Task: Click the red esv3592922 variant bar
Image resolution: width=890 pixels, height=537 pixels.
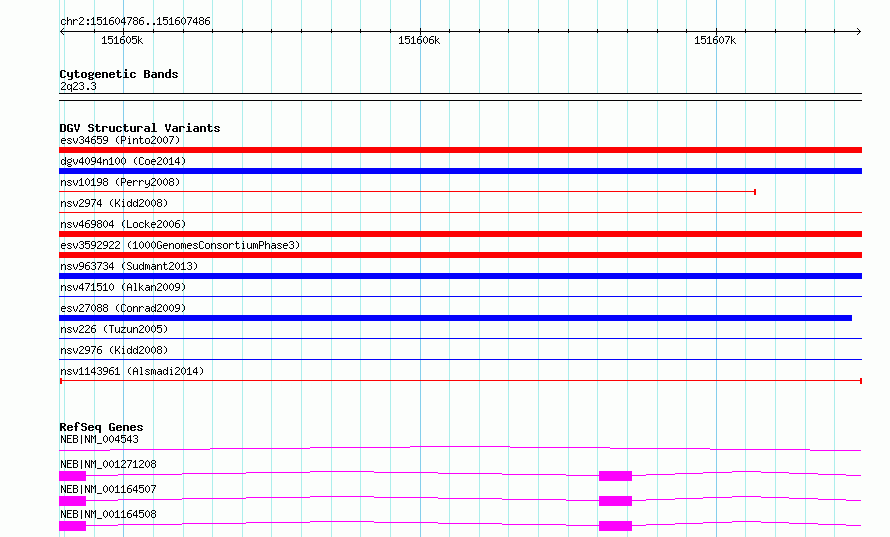Action: 460,255
